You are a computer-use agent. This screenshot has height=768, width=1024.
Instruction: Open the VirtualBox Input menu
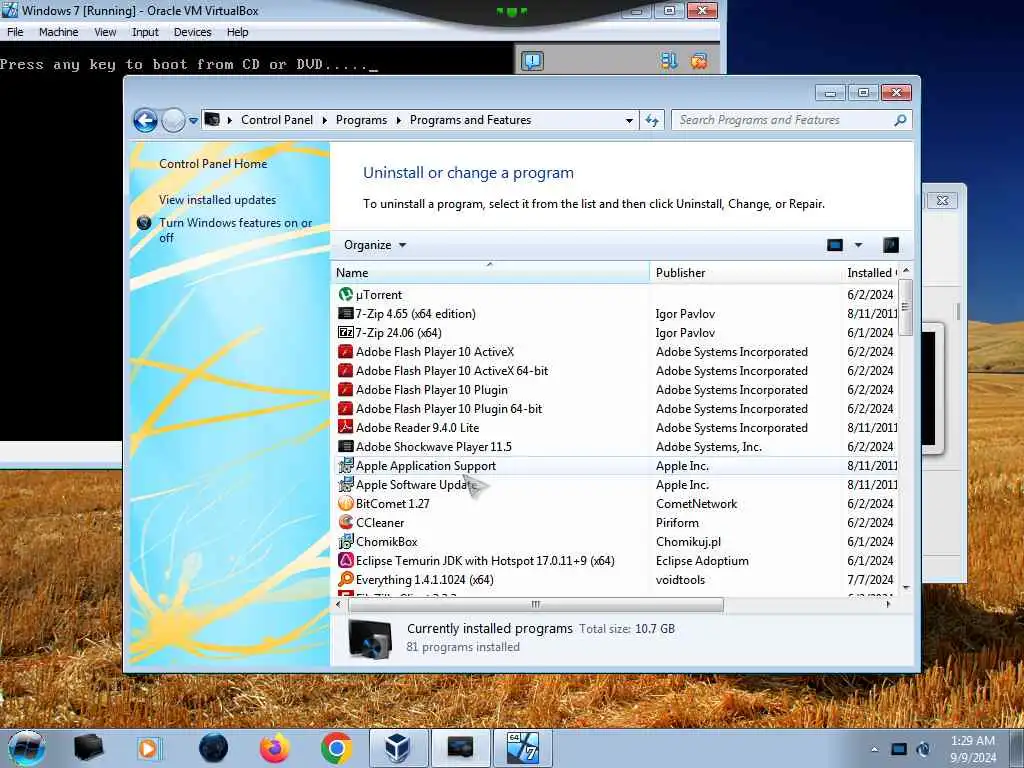coord(145,32)
